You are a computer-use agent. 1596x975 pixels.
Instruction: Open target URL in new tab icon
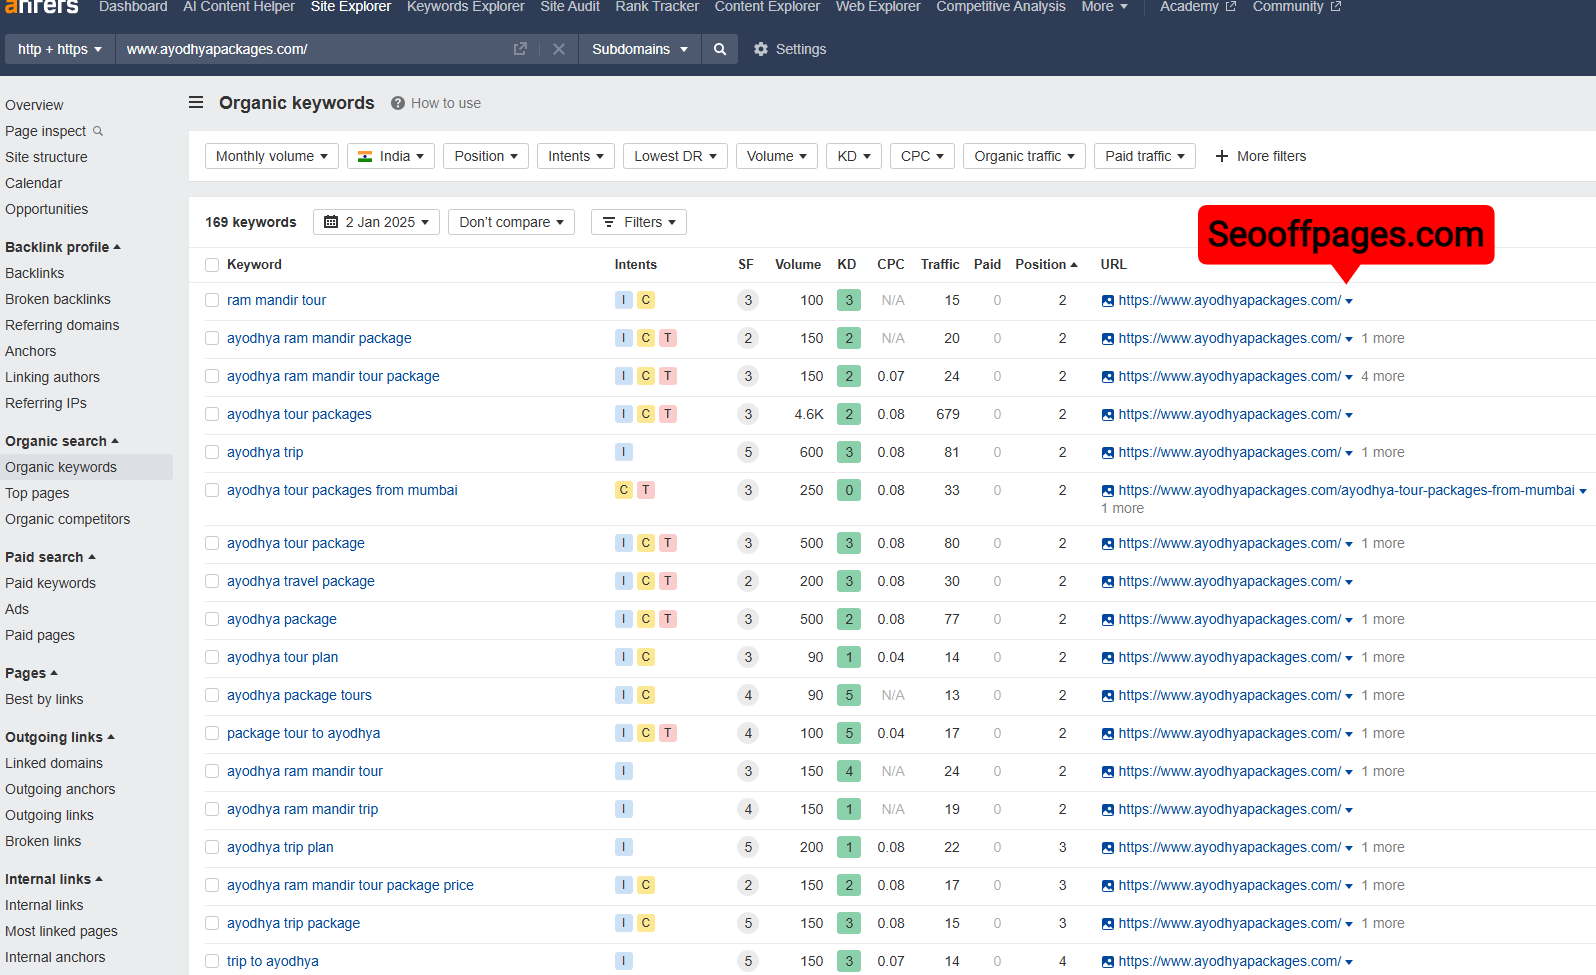(x=520, y=49)
